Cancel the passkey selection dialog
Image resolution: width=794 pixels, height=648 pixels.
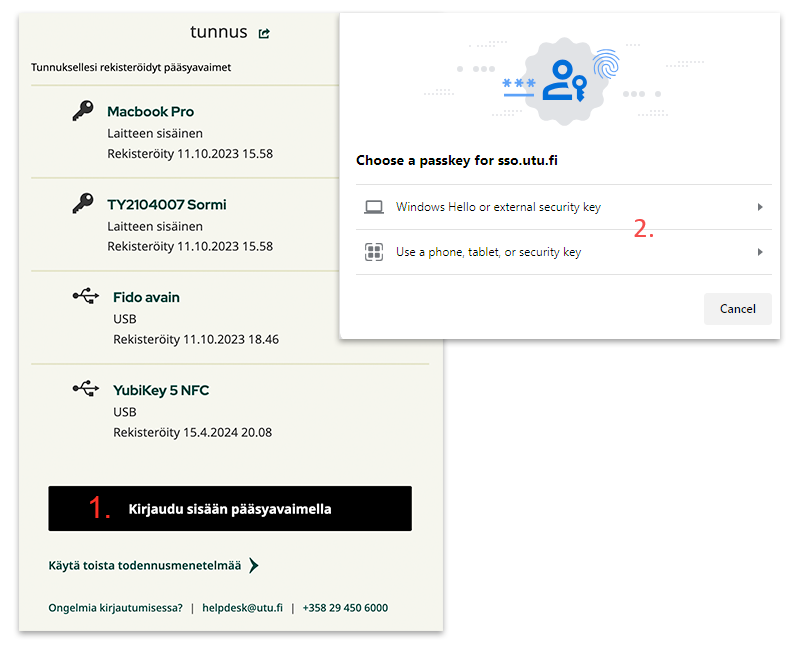point(737,309)
